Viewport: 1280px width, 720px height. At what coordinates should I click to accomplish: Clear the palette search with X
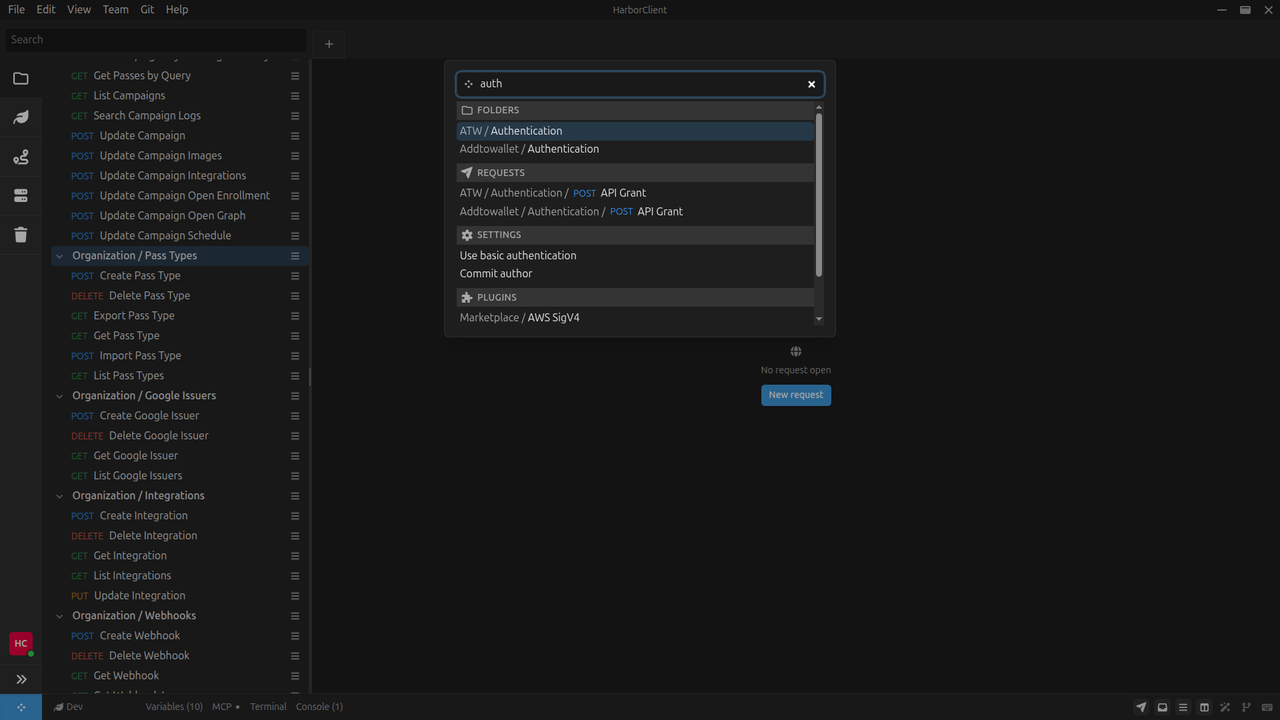pos(811,84)
